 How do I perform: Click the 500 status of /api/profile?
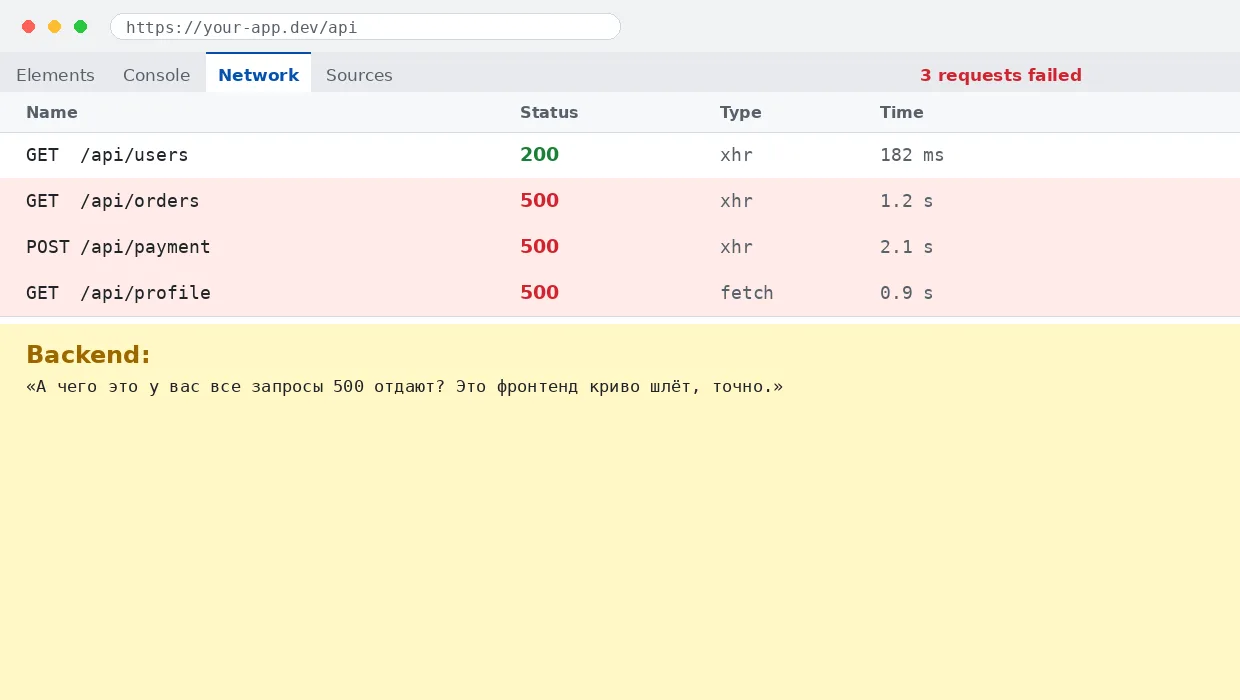[x=539, y=293]
